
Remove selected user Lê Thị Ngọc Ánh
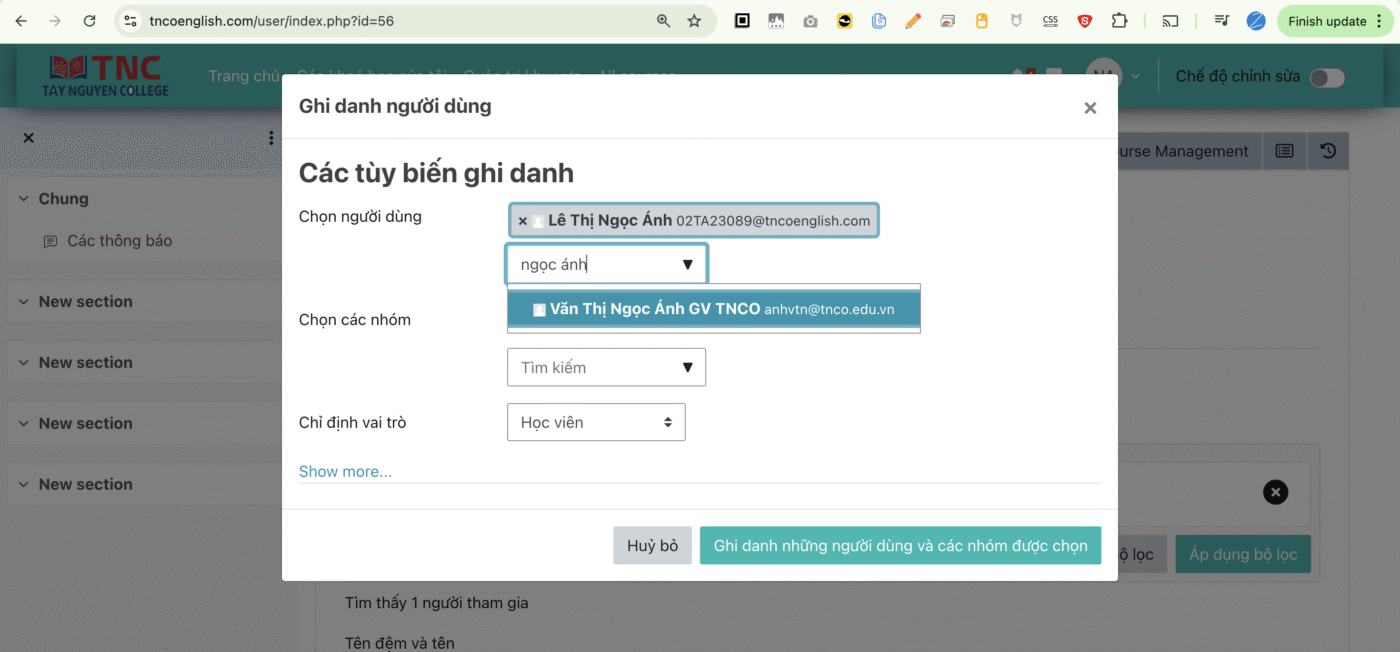point(522,221)
